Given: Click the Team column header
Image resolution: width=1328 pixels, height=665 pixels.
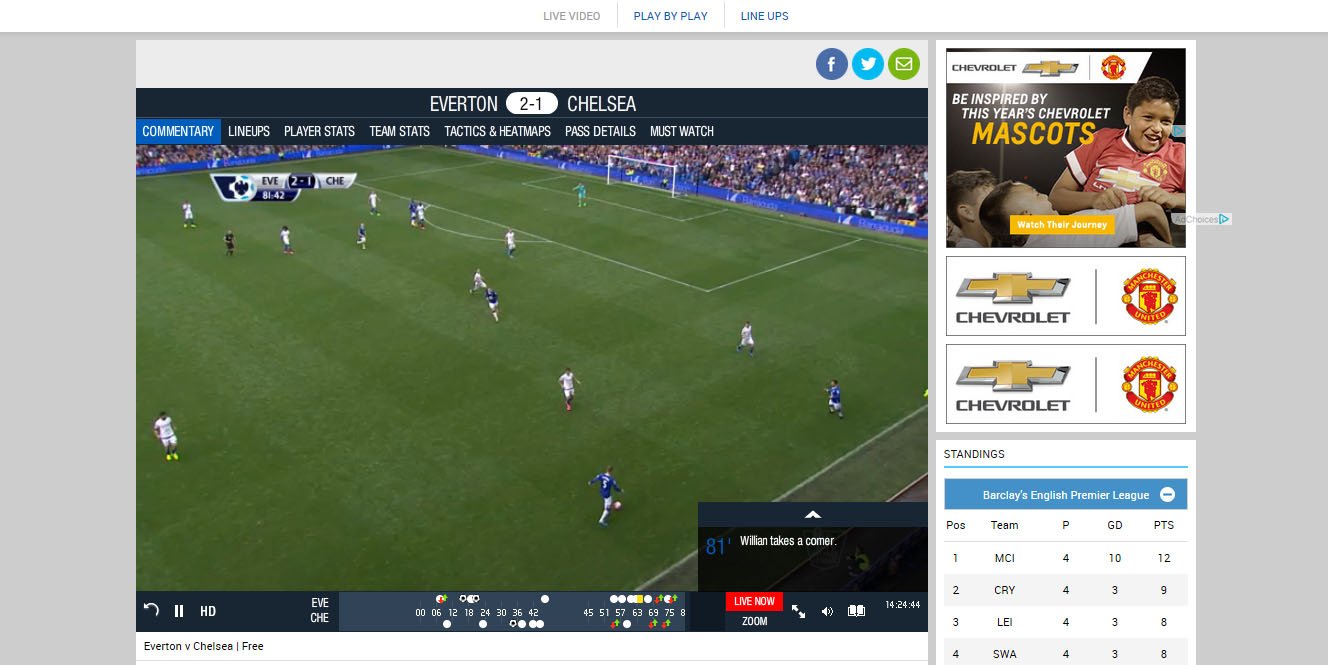Looking at the screenshot, I should [1004, 525].
